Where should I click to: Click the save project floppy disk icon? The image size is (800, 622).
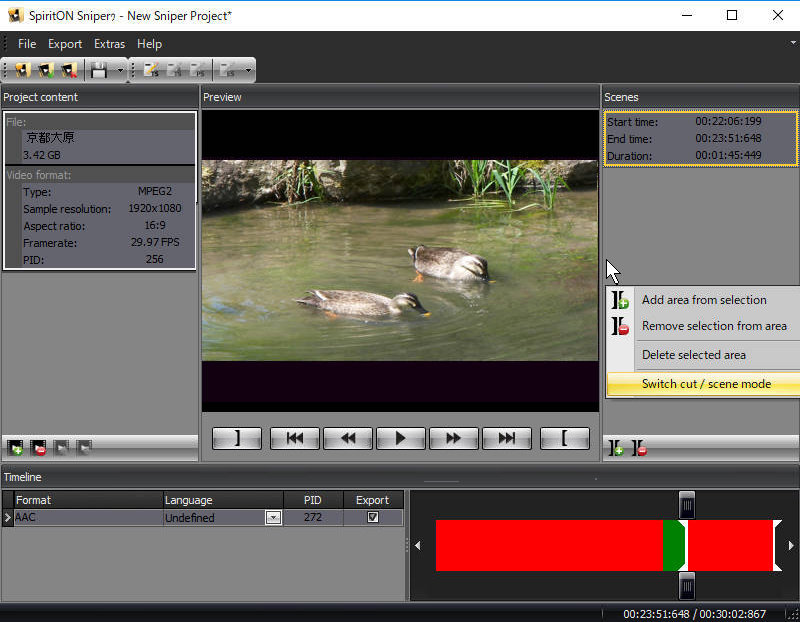pyautogui.click(x=98, y=70)
